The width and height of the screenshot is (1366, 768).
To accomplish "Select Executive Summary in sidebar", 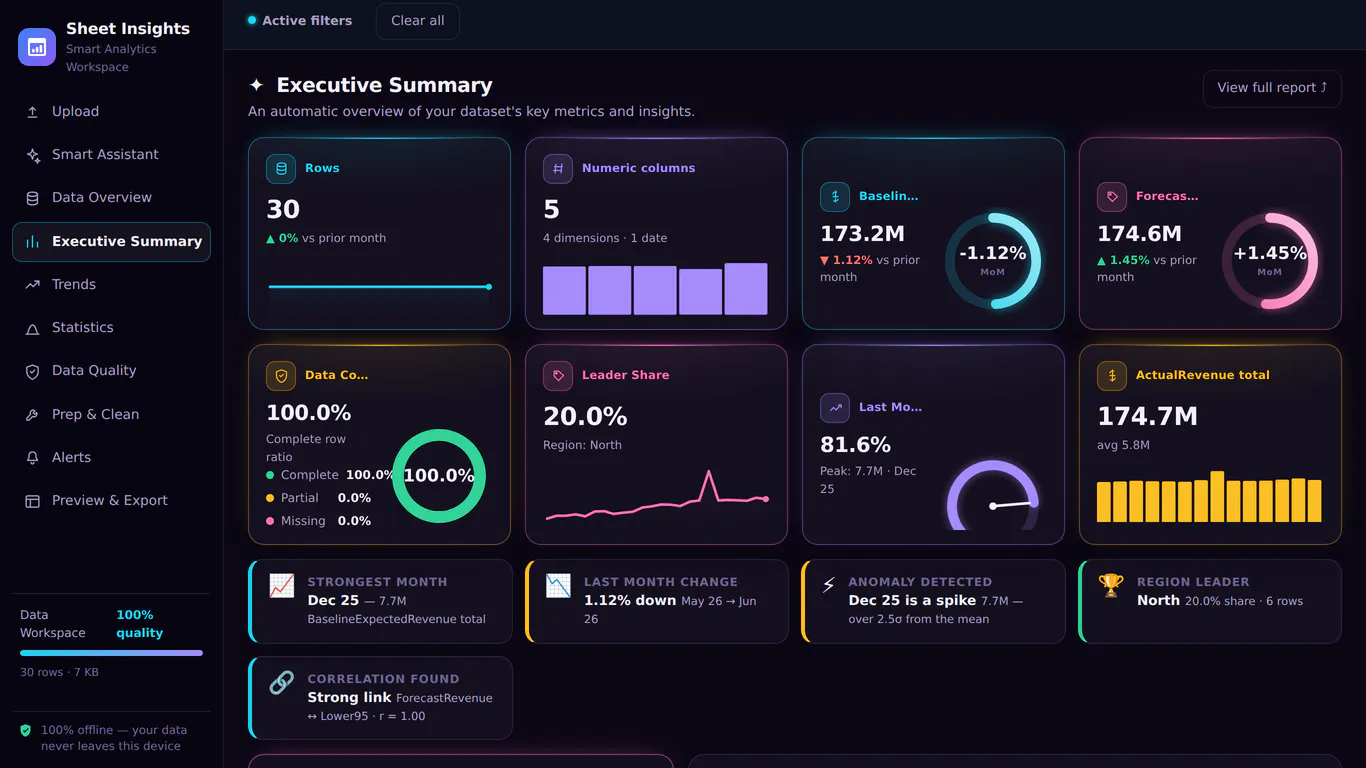I will click(x=111, y=242).
